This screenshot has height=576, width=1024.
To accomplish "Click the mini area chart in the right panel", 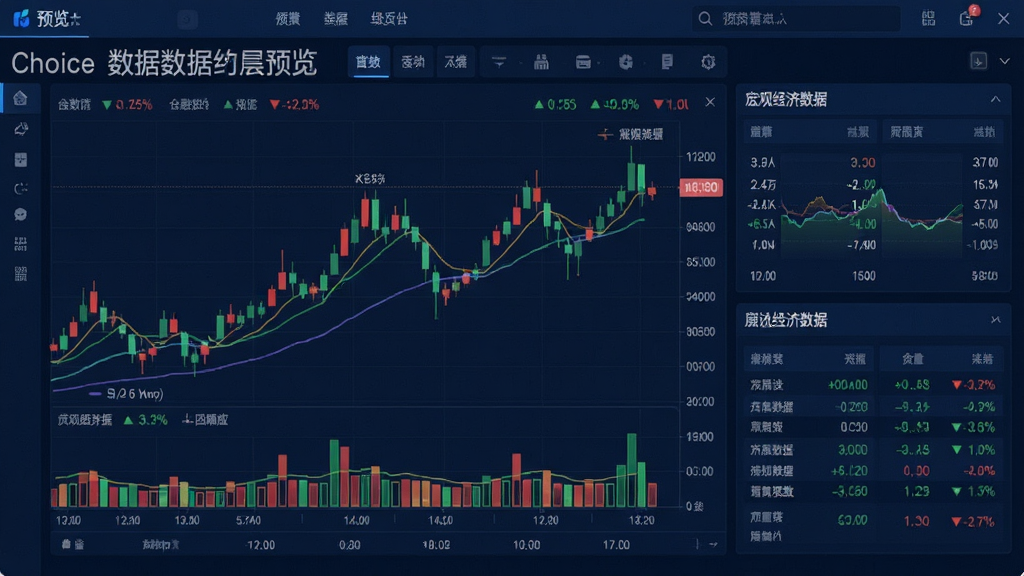I will (x=872, y=222).
